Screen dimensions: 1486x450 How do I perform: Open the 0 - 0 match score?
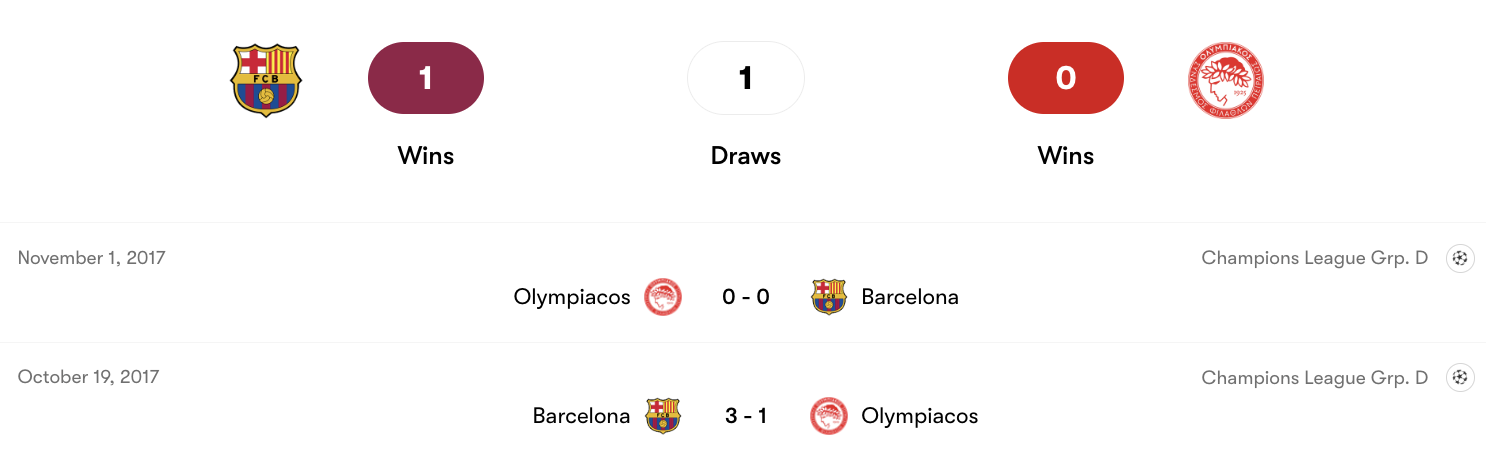(746, 297)
